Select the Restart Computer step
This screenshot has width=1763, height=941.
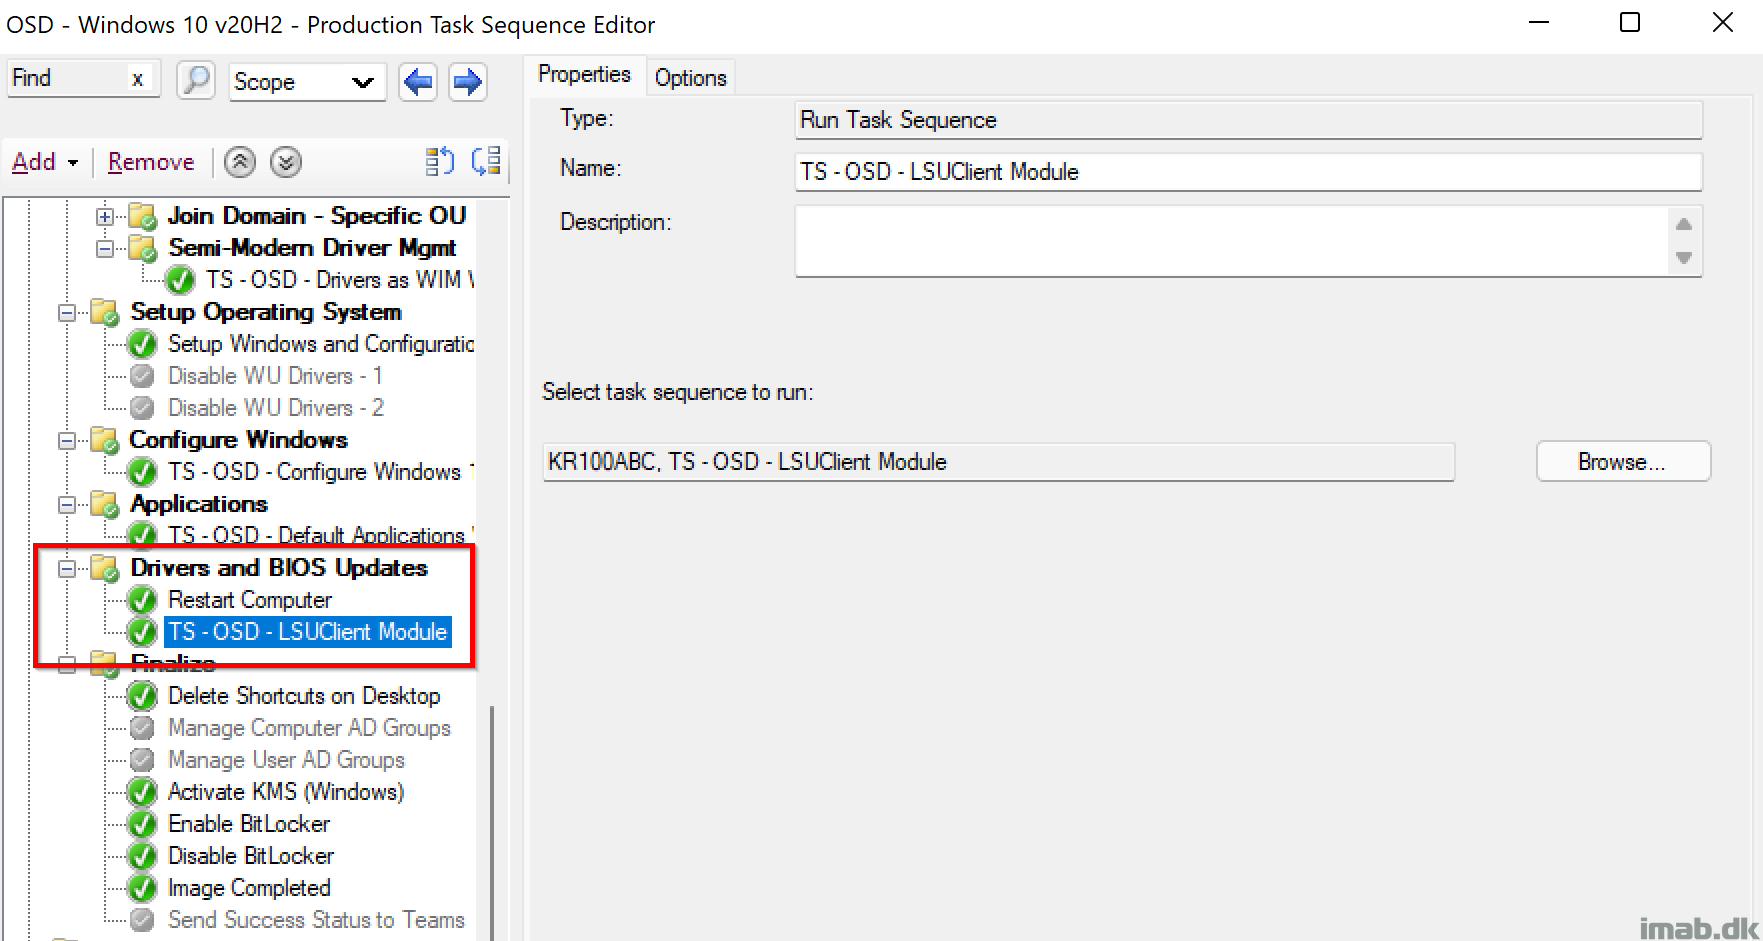coord(250,600)
